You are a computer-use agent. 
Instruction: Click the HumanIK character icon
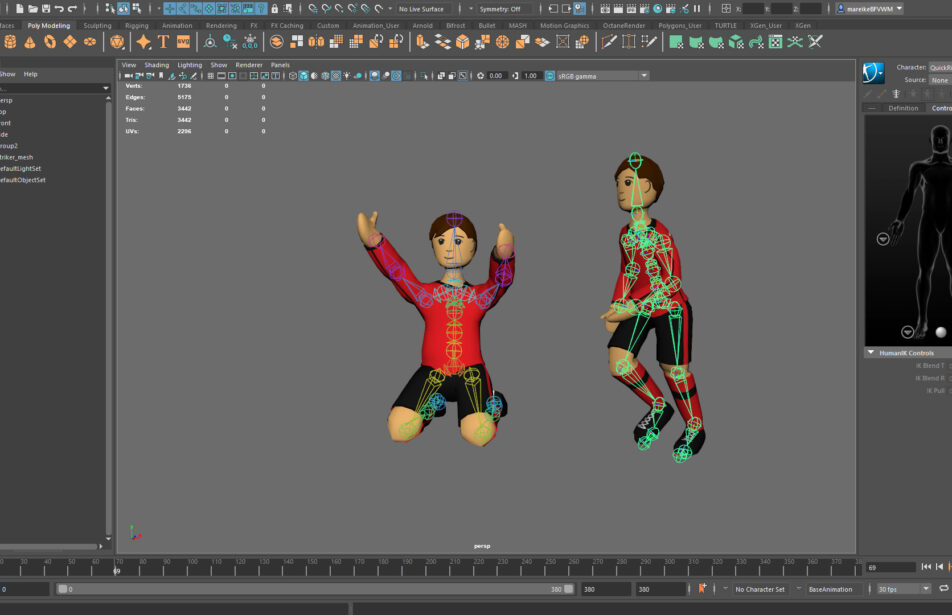click(x=873, y=72)
